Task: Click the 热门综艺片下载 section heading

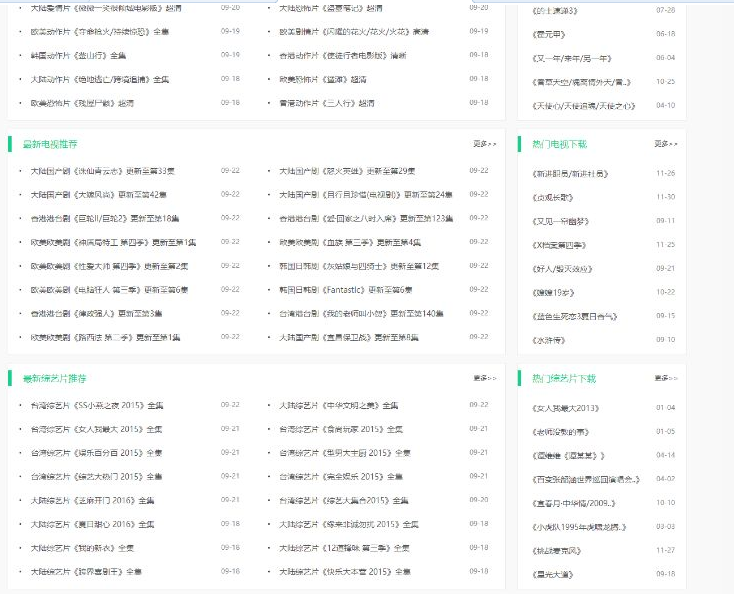Action: click(564, 378)
